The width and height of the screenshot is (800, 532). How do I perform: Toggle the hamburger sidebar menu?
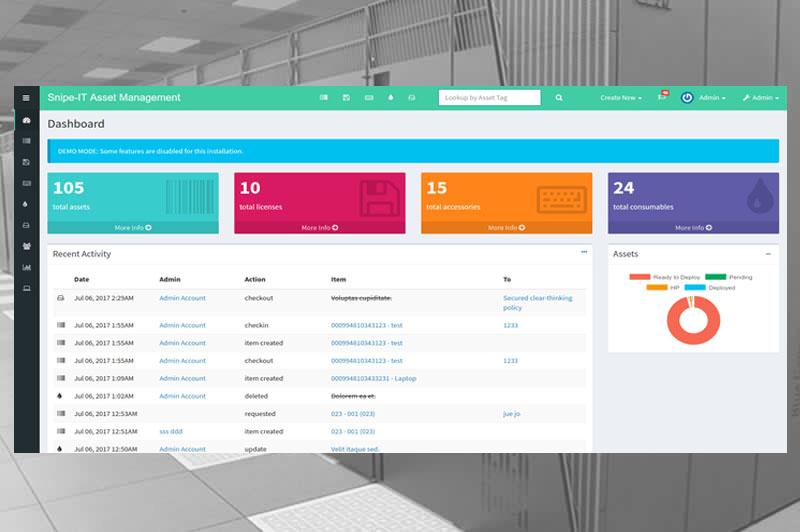[x=26, y=98]
